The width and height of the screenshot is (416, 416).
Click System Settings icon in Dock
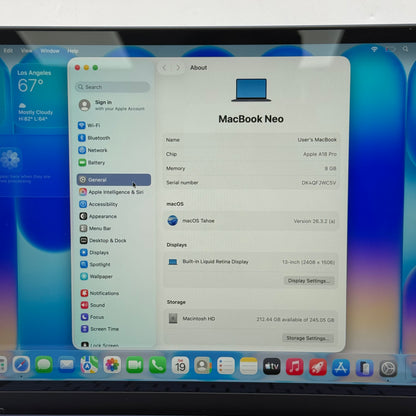(388, 369)
